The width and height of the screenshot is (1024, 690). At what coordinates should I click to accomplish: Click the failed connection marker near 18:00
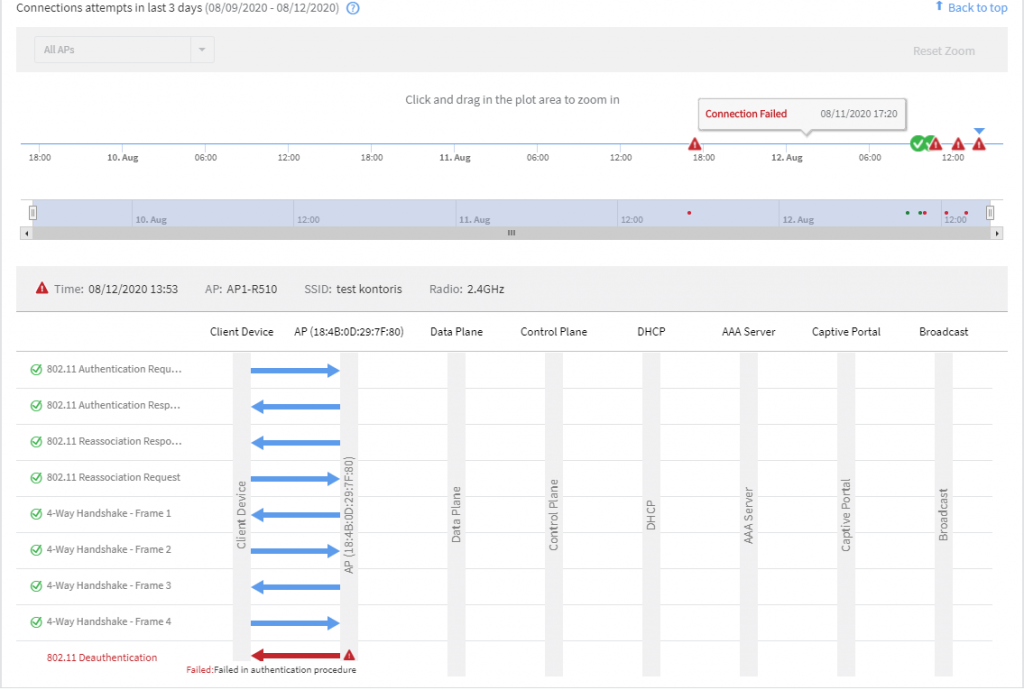pyautogui.click(x=695, y=145)
